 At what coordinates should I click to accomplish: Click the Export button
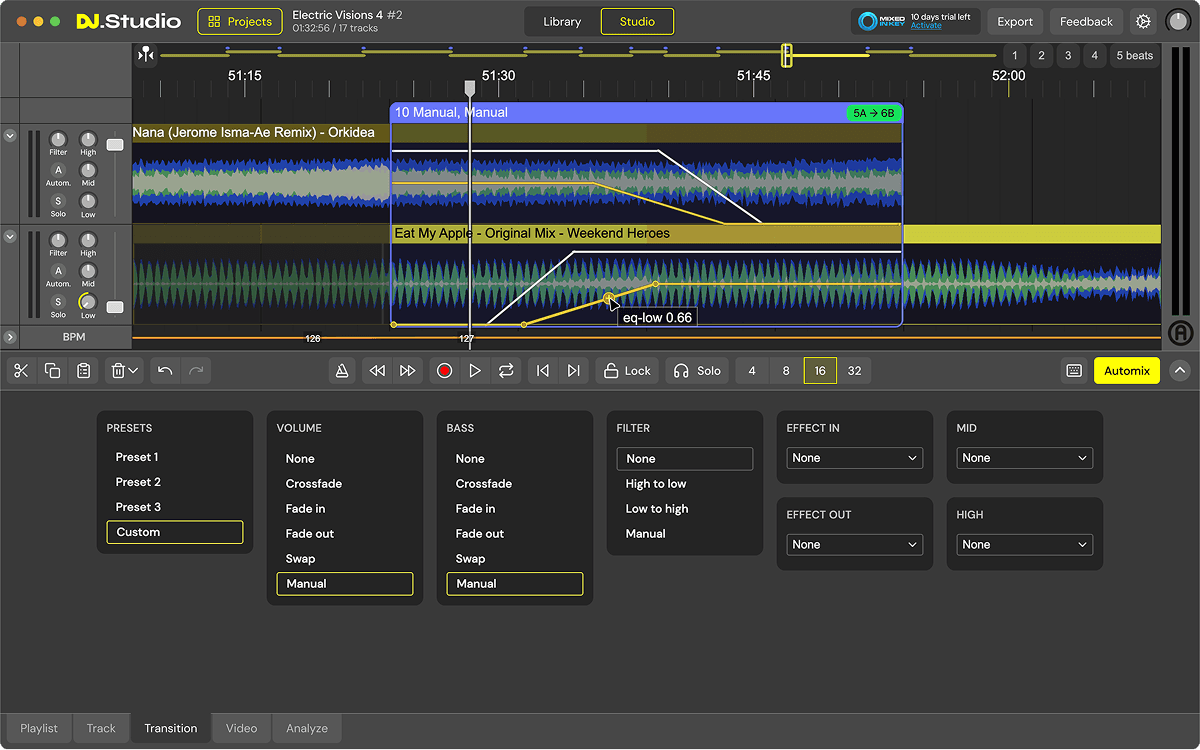click(1015, 21)
